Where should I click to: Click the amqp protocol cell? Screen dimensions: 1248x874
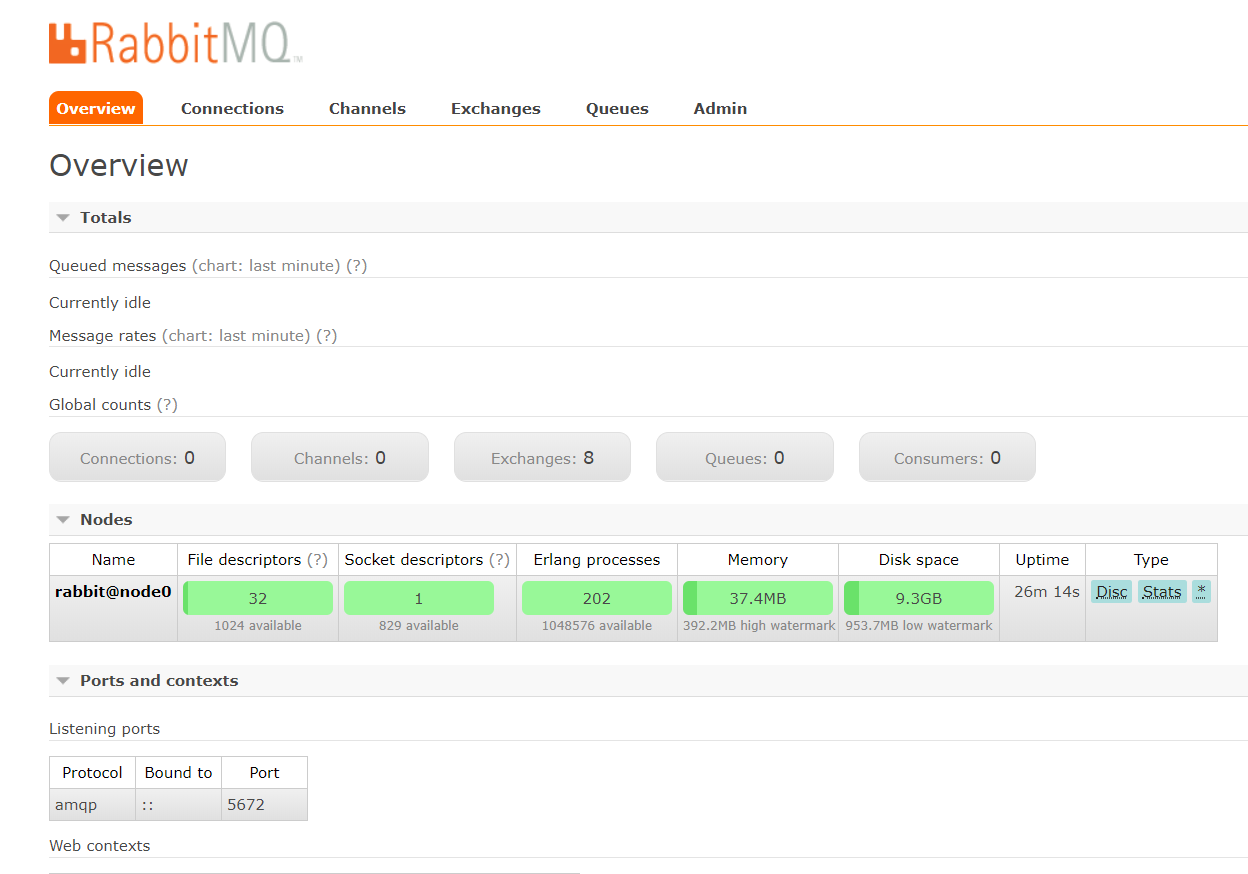click(x=92, y=804)
